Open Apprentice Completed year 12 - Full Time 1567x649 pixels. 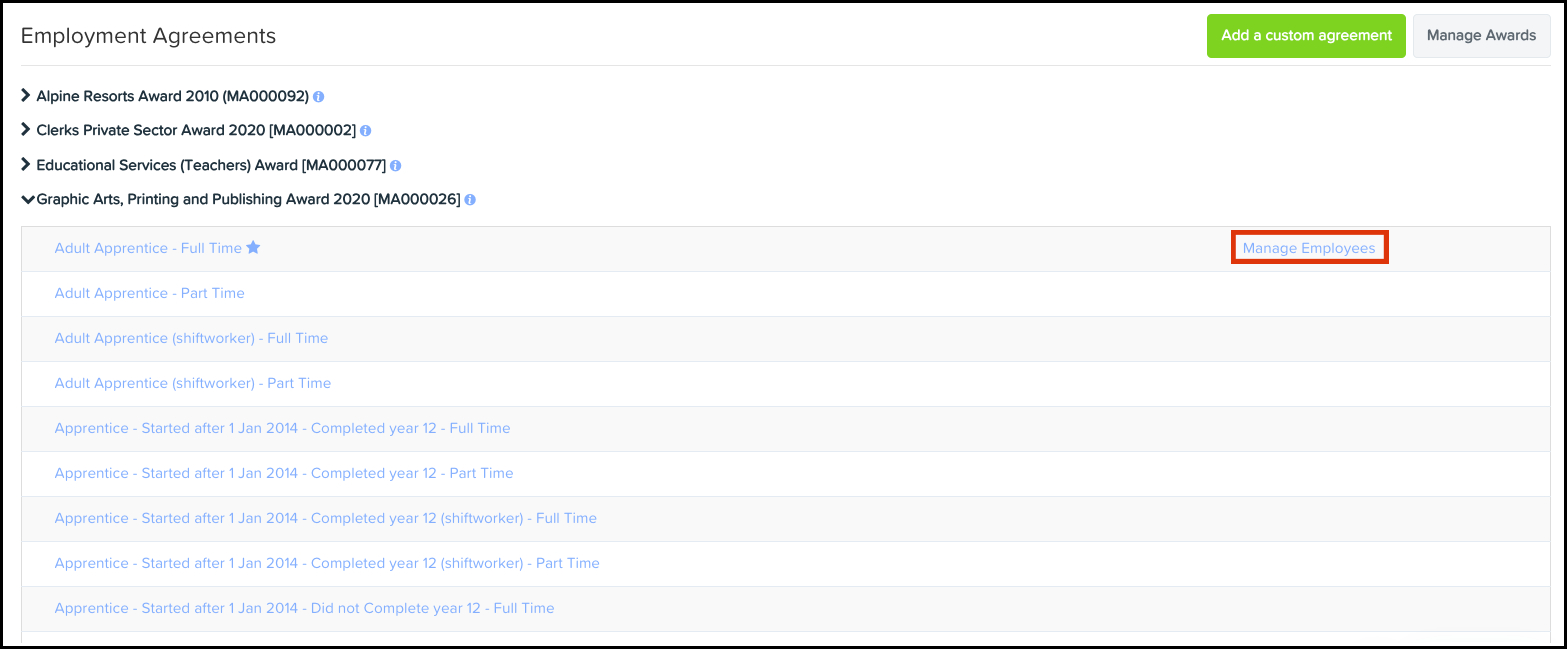[x=282, y=428]
